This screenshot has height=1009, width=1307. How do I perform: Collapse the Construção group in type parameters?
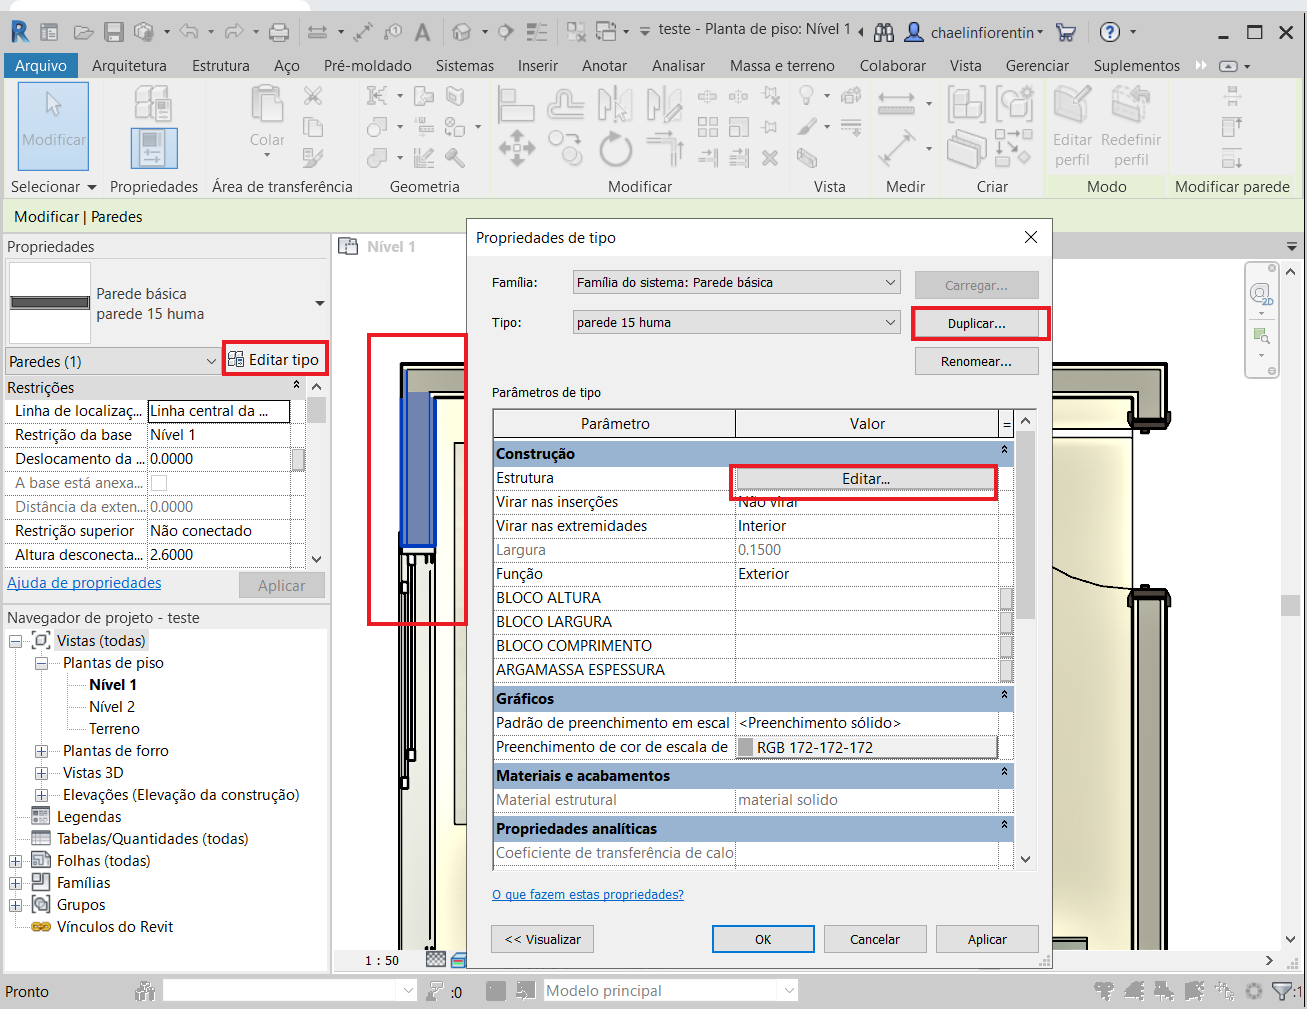point(1004,450)
